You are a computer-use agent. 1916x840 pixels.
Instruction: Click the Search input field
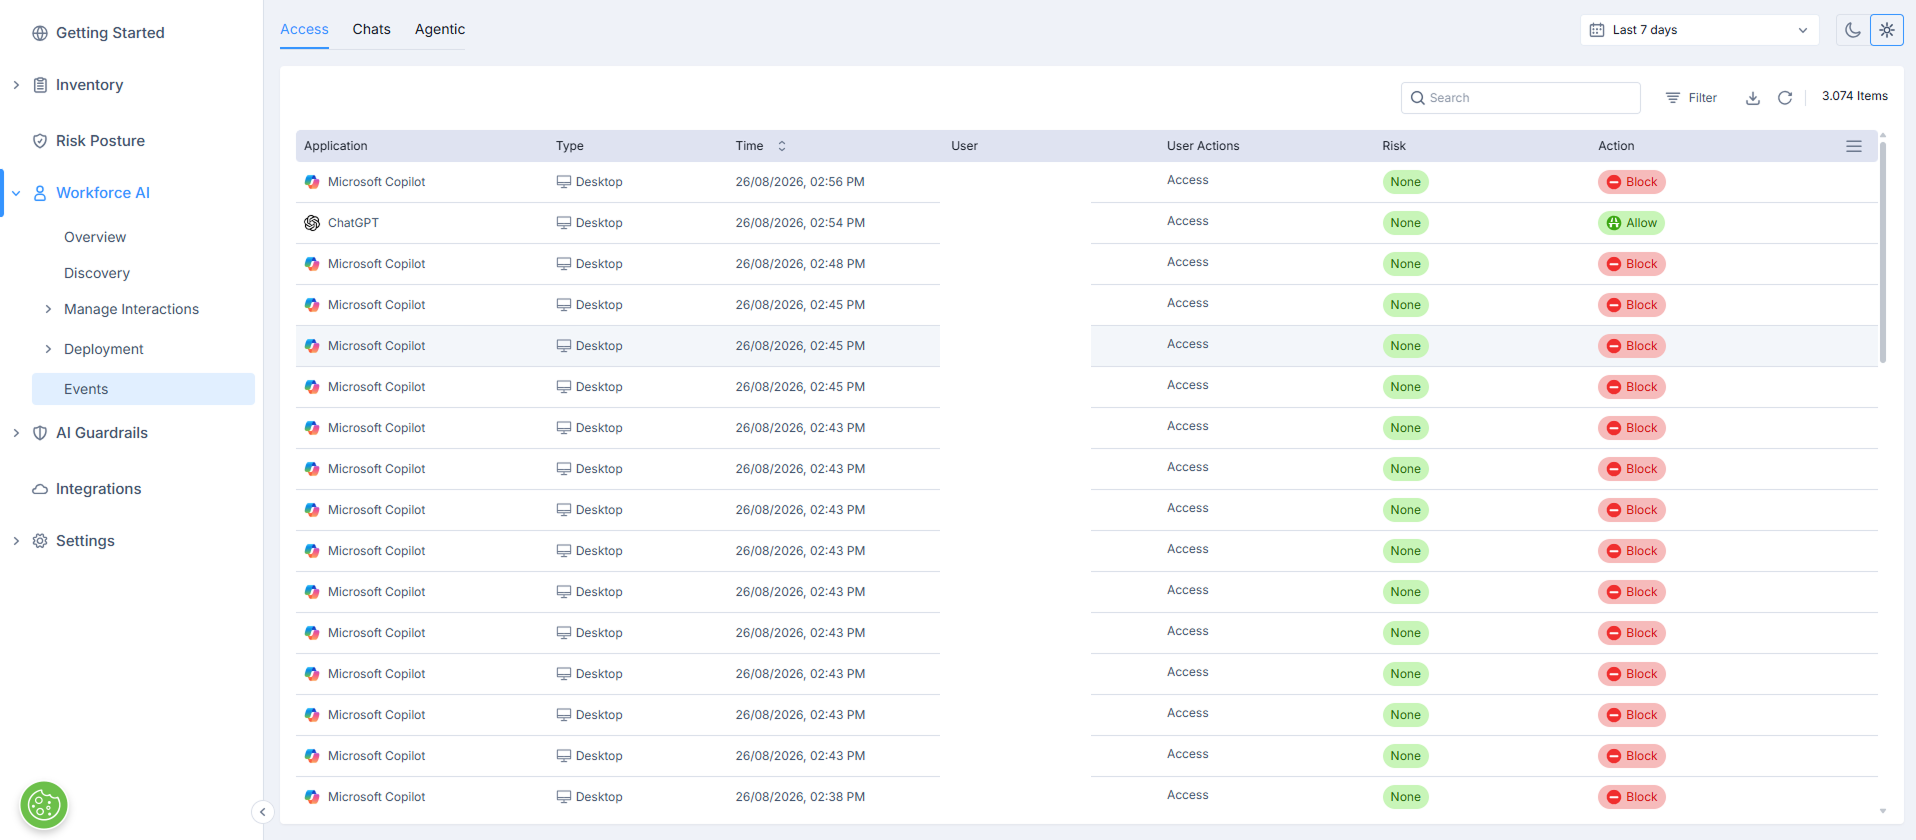pyautogui.click(x=1520, y=98)
